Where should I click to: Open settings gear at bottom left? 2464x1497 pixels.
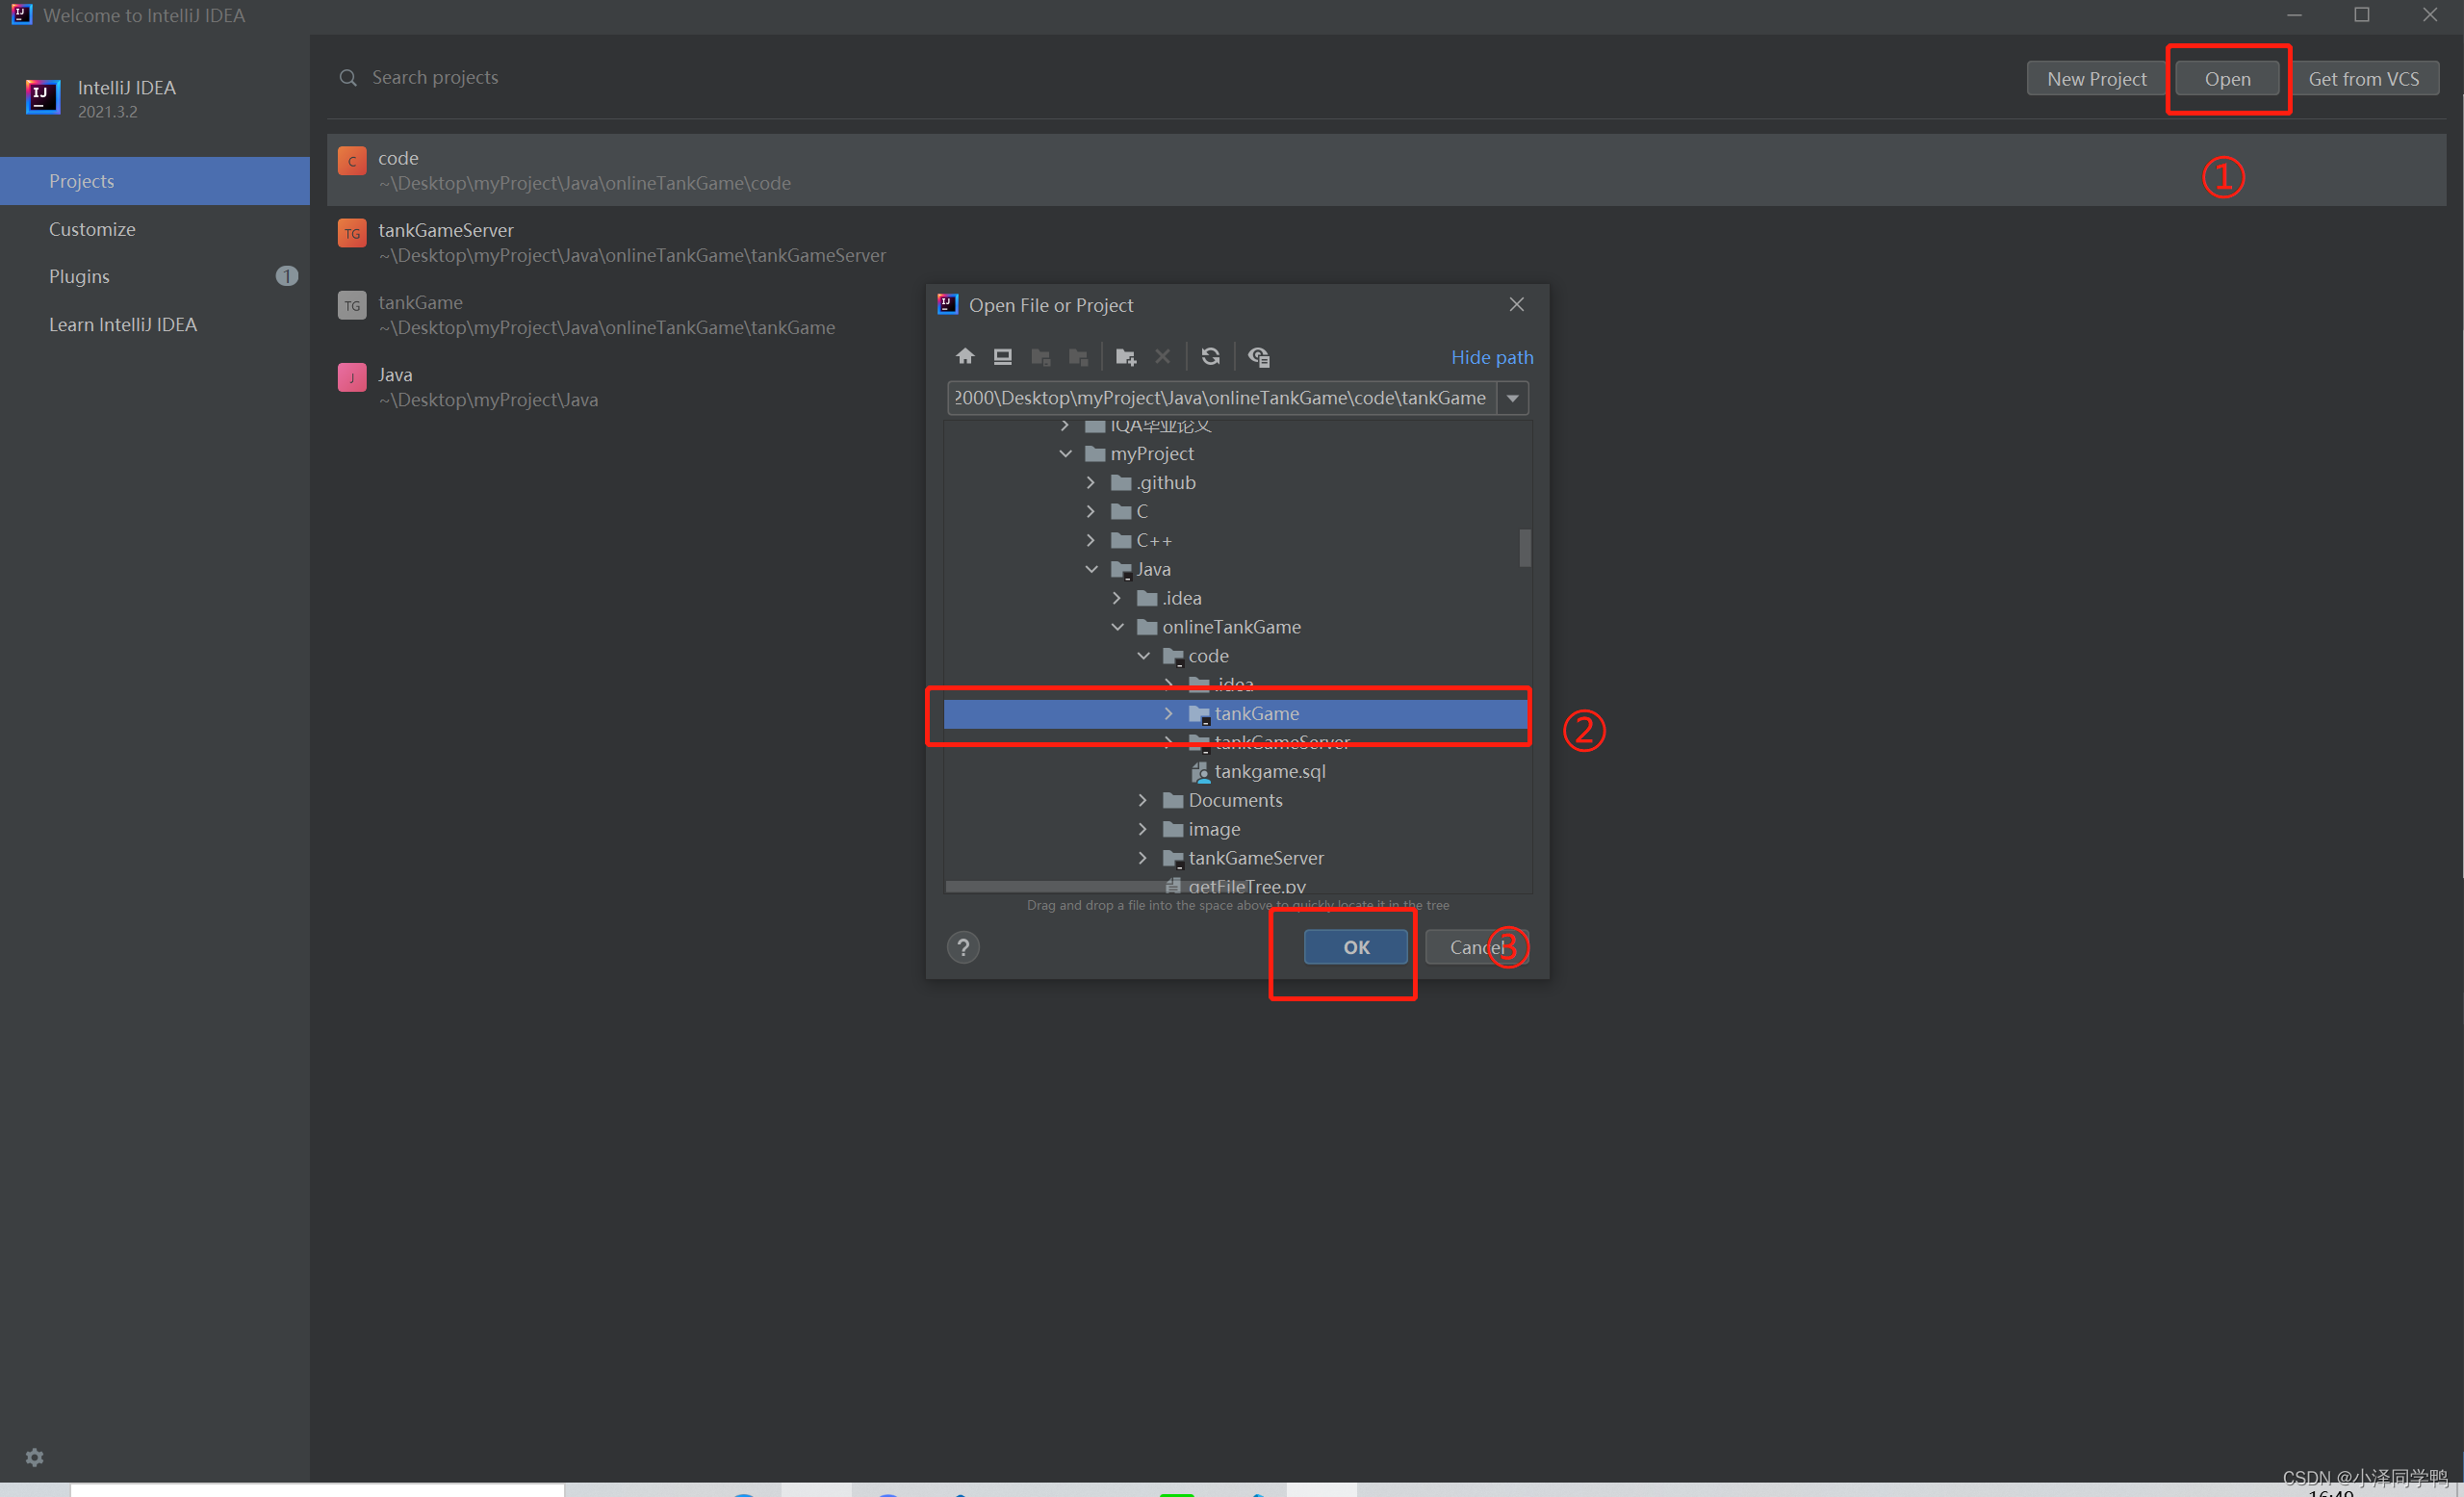click(x=34, y=1457)
